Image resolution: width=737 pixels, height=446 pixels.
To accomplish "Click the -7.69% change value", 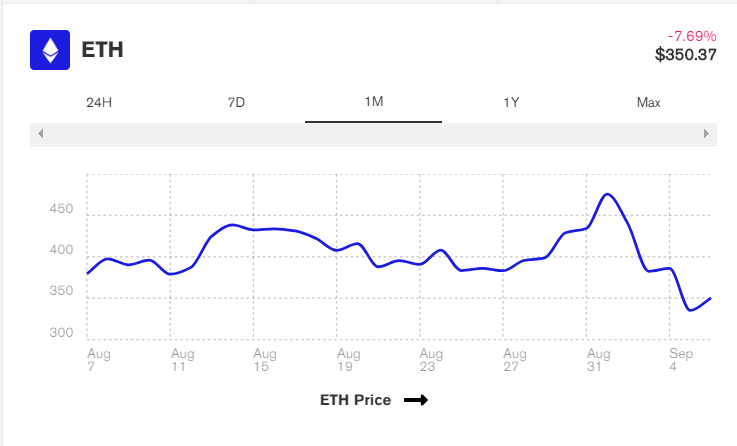I will point(692,36).
